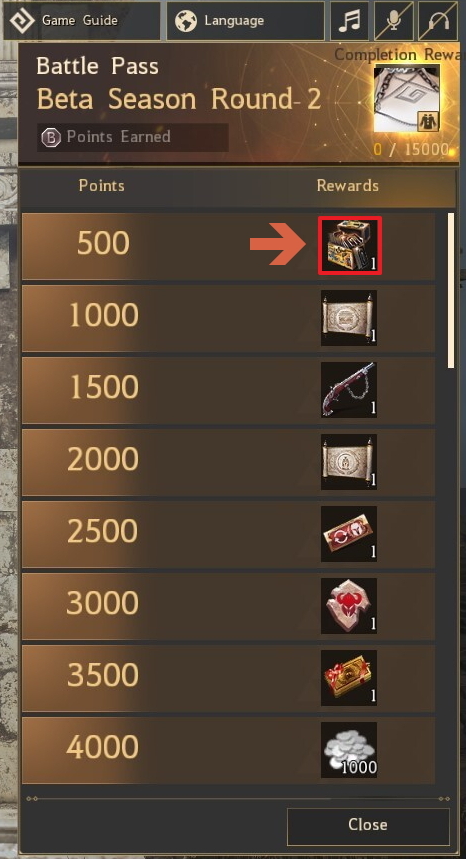Select the red bull emblem stone reward
Screen dimensions: 466x859
click(349, 606)
